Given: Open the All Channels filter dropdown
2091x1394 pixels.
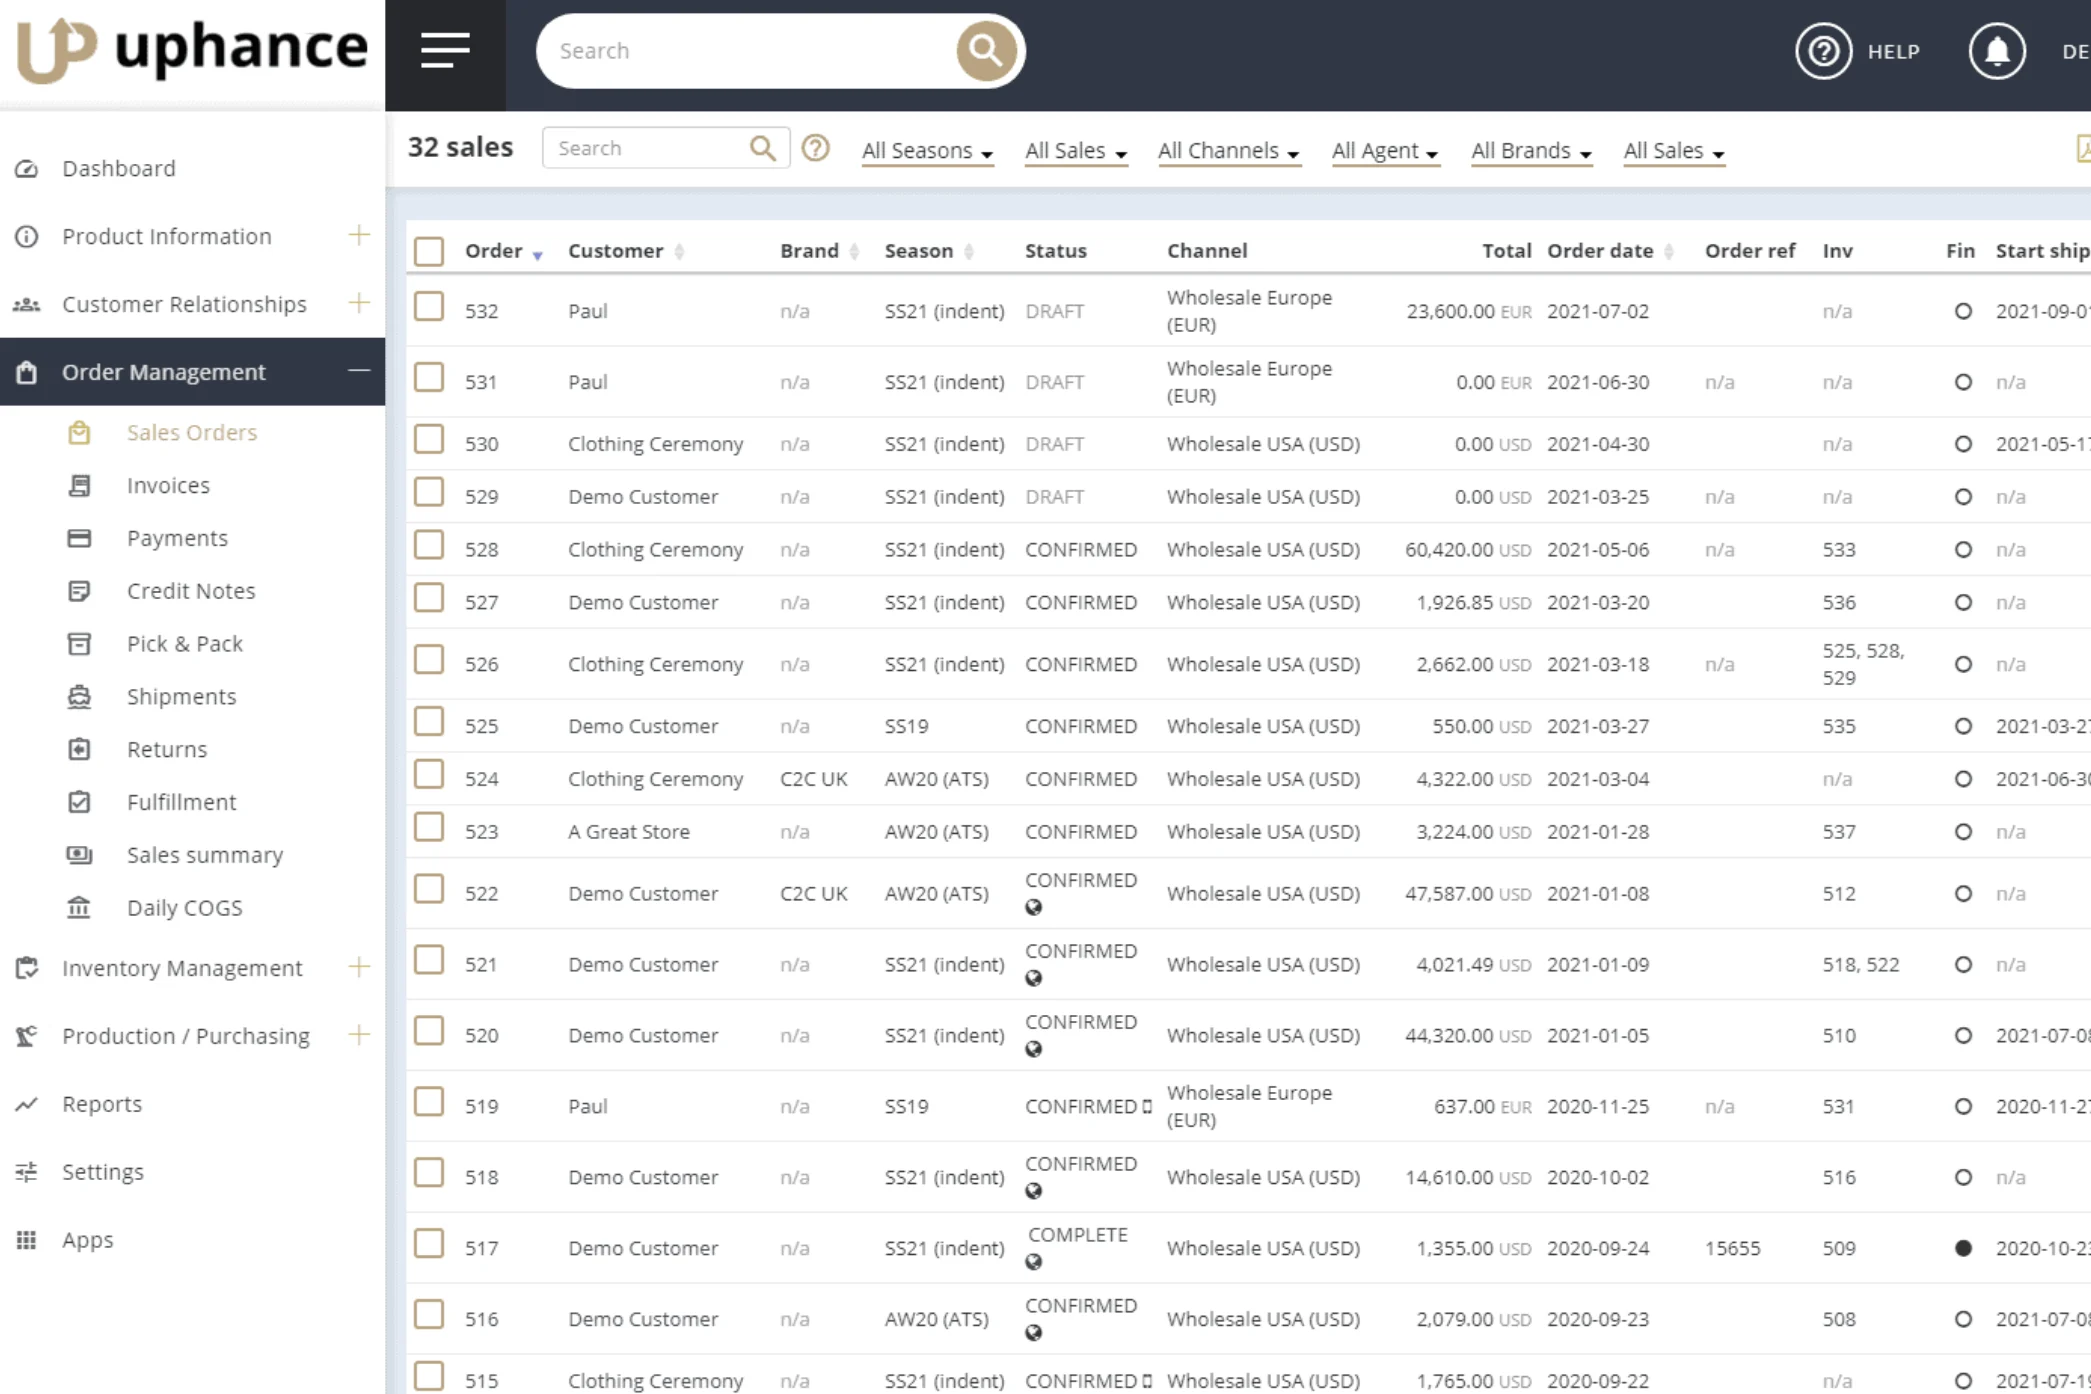Looking at the screenshot, I should click(x=1229, y=151).
